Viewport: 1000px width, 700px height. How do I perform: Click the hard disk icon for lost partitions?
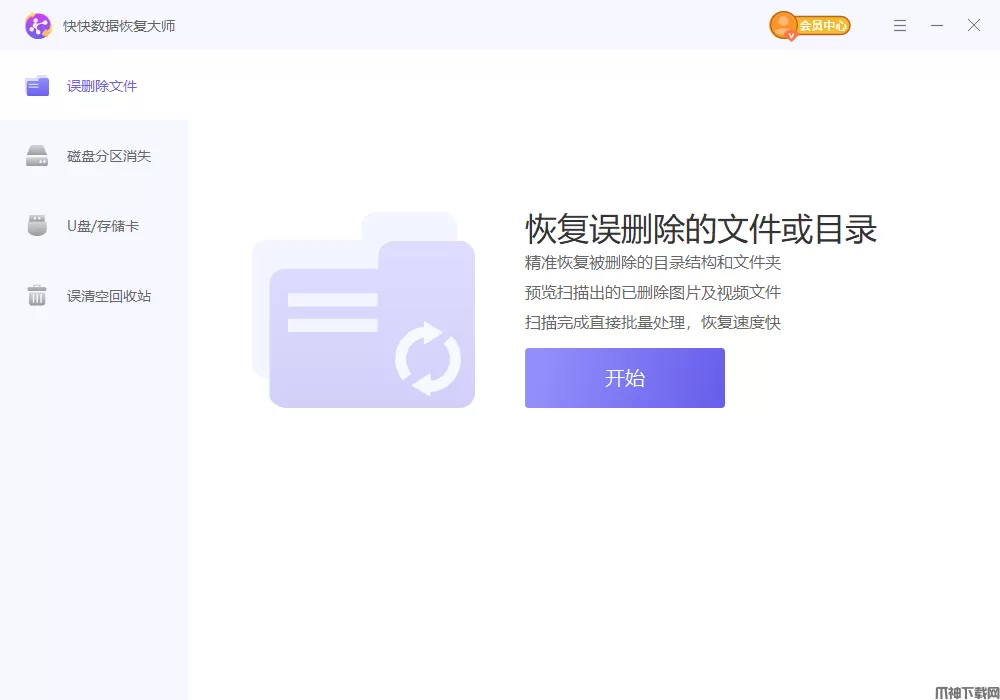pos(37,156)
